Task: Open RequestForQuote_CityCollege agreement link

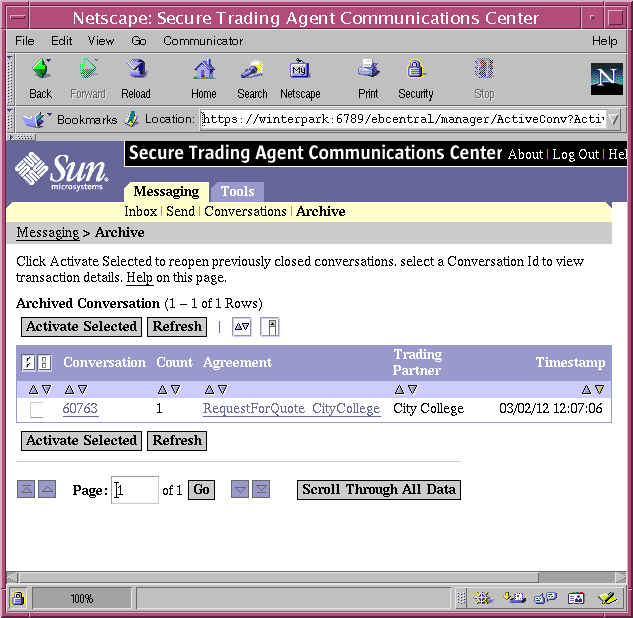Action: coord(291,409)
